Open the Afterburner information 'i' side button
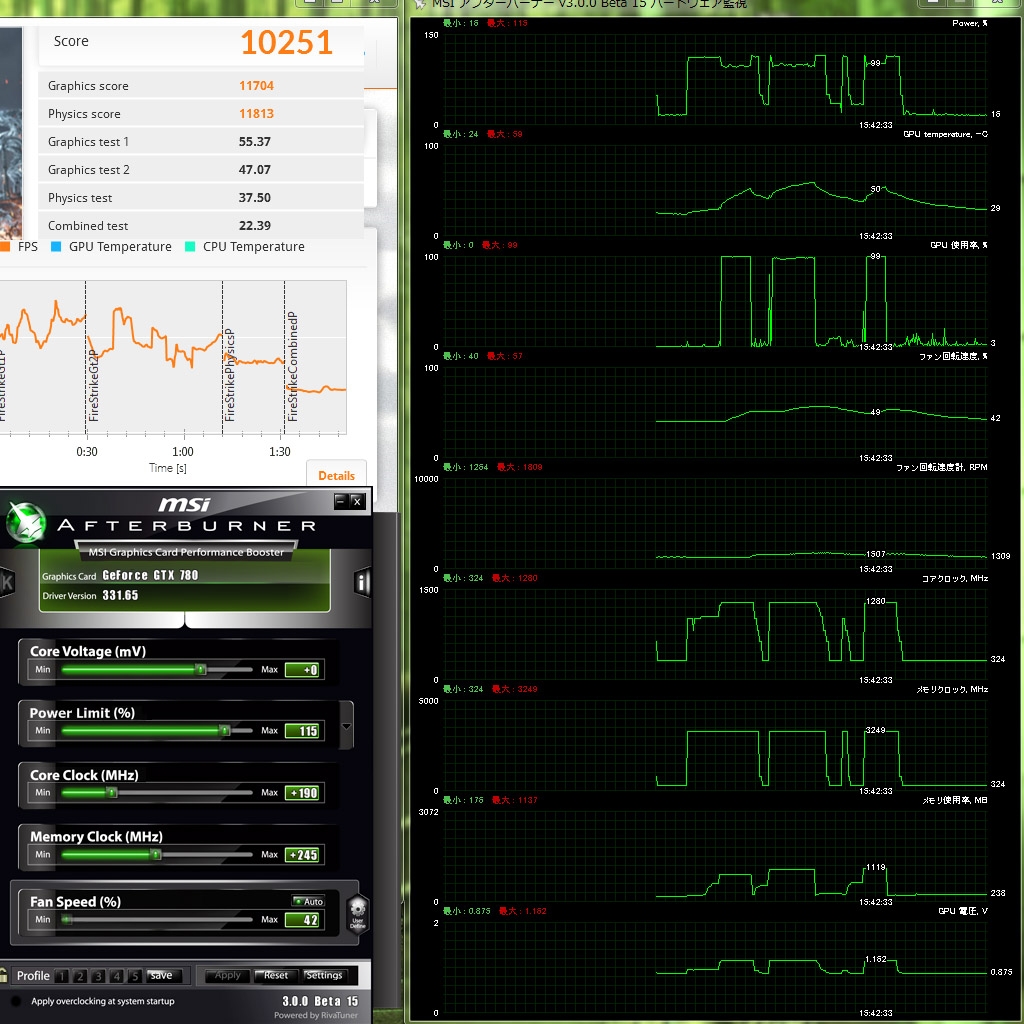The image size is (1024, 1024). [362, 581]
